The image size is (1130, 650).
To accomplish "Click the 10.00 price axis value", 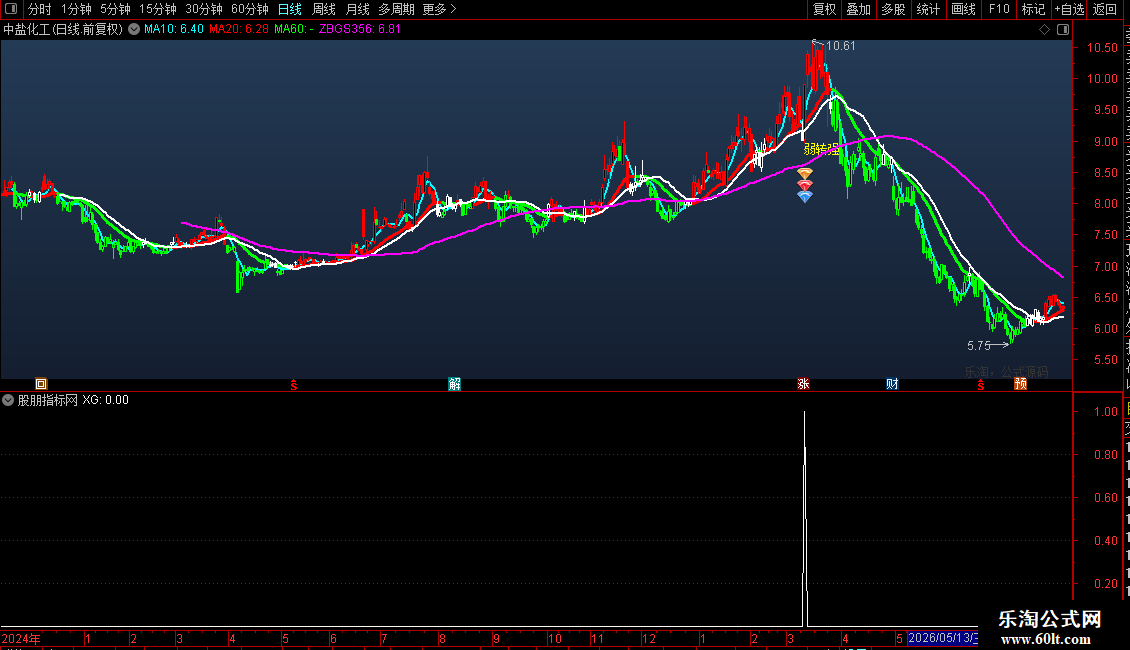I will pos(1102,79).
